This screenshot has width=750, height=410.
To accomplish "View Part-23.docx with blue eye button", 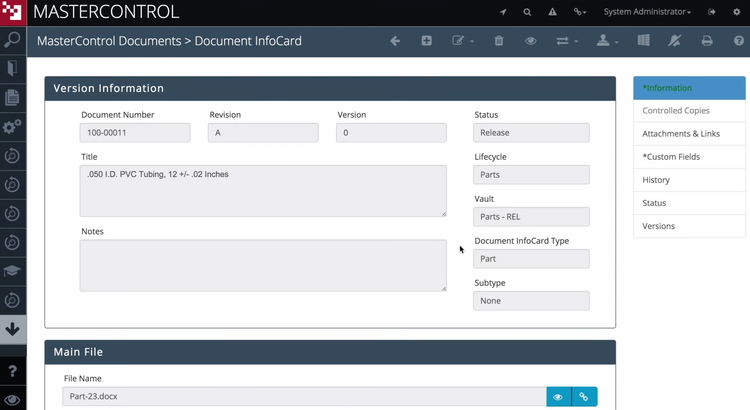I will pyautogui.click(x=558, y=397).
